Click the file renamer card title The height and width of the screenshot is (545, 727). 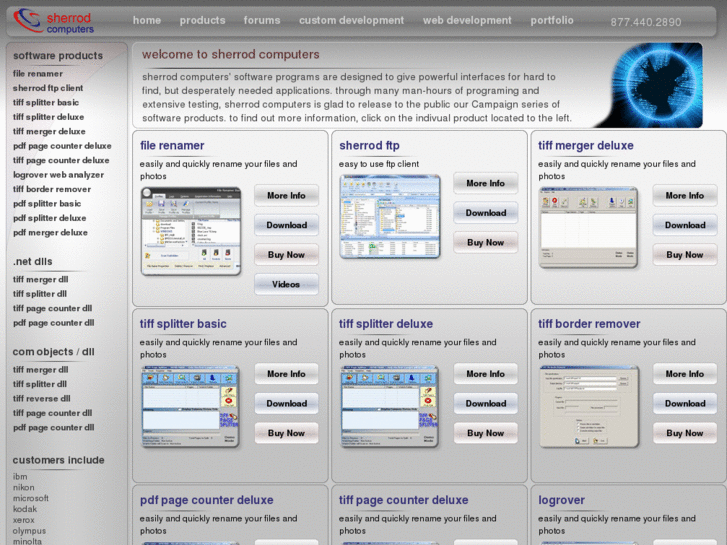(x=172, y=146)
